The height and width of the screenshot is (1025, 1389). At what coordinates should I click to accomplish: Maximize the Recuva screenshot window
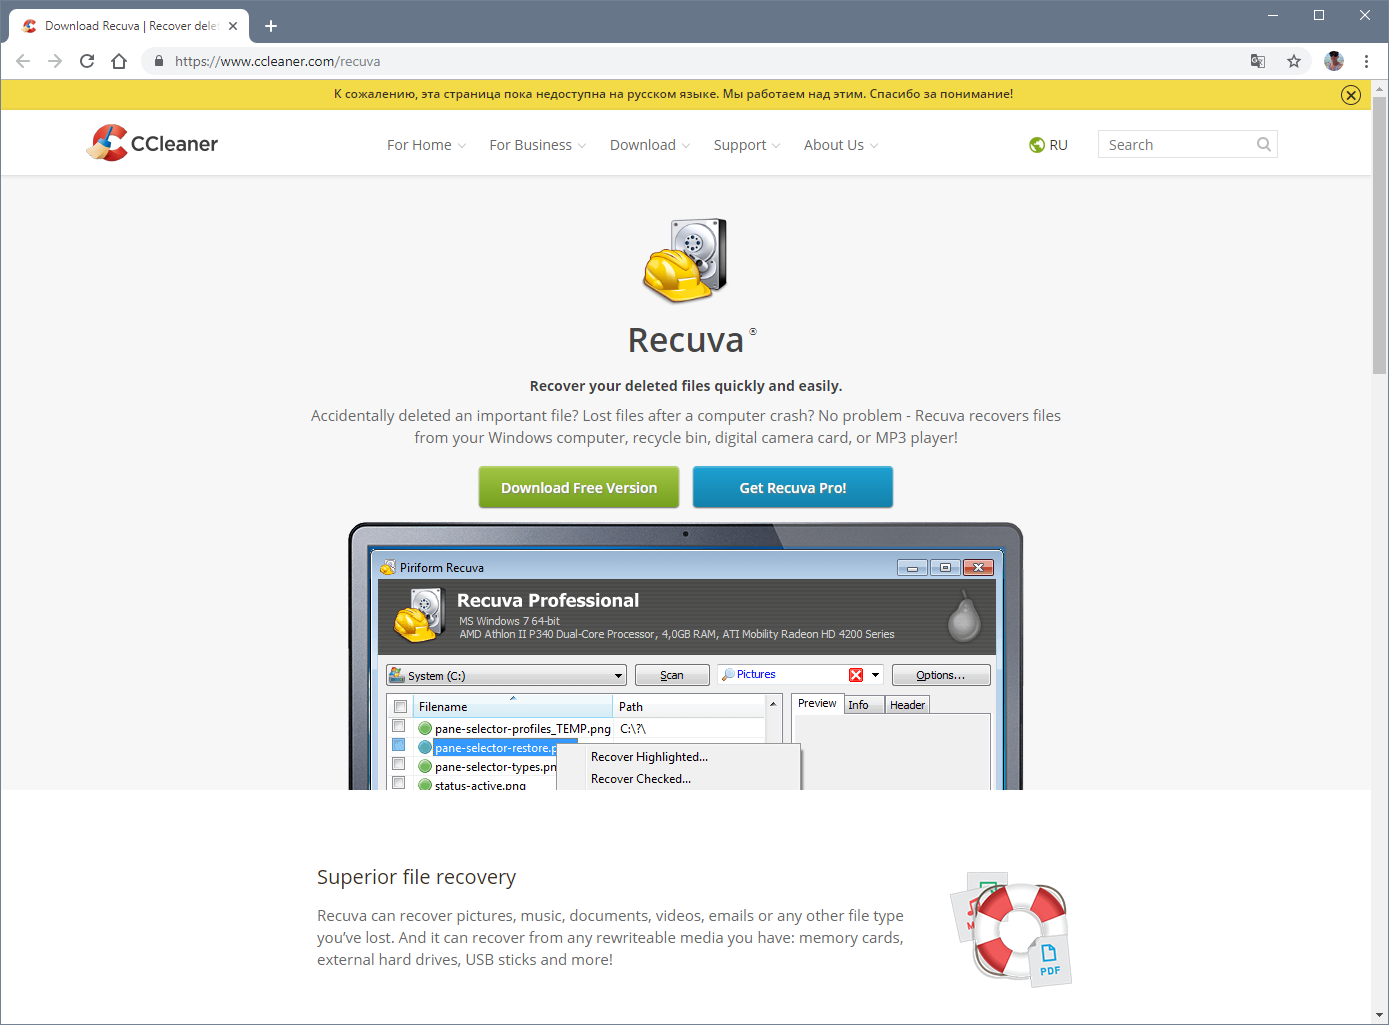(x=945, y=567)
